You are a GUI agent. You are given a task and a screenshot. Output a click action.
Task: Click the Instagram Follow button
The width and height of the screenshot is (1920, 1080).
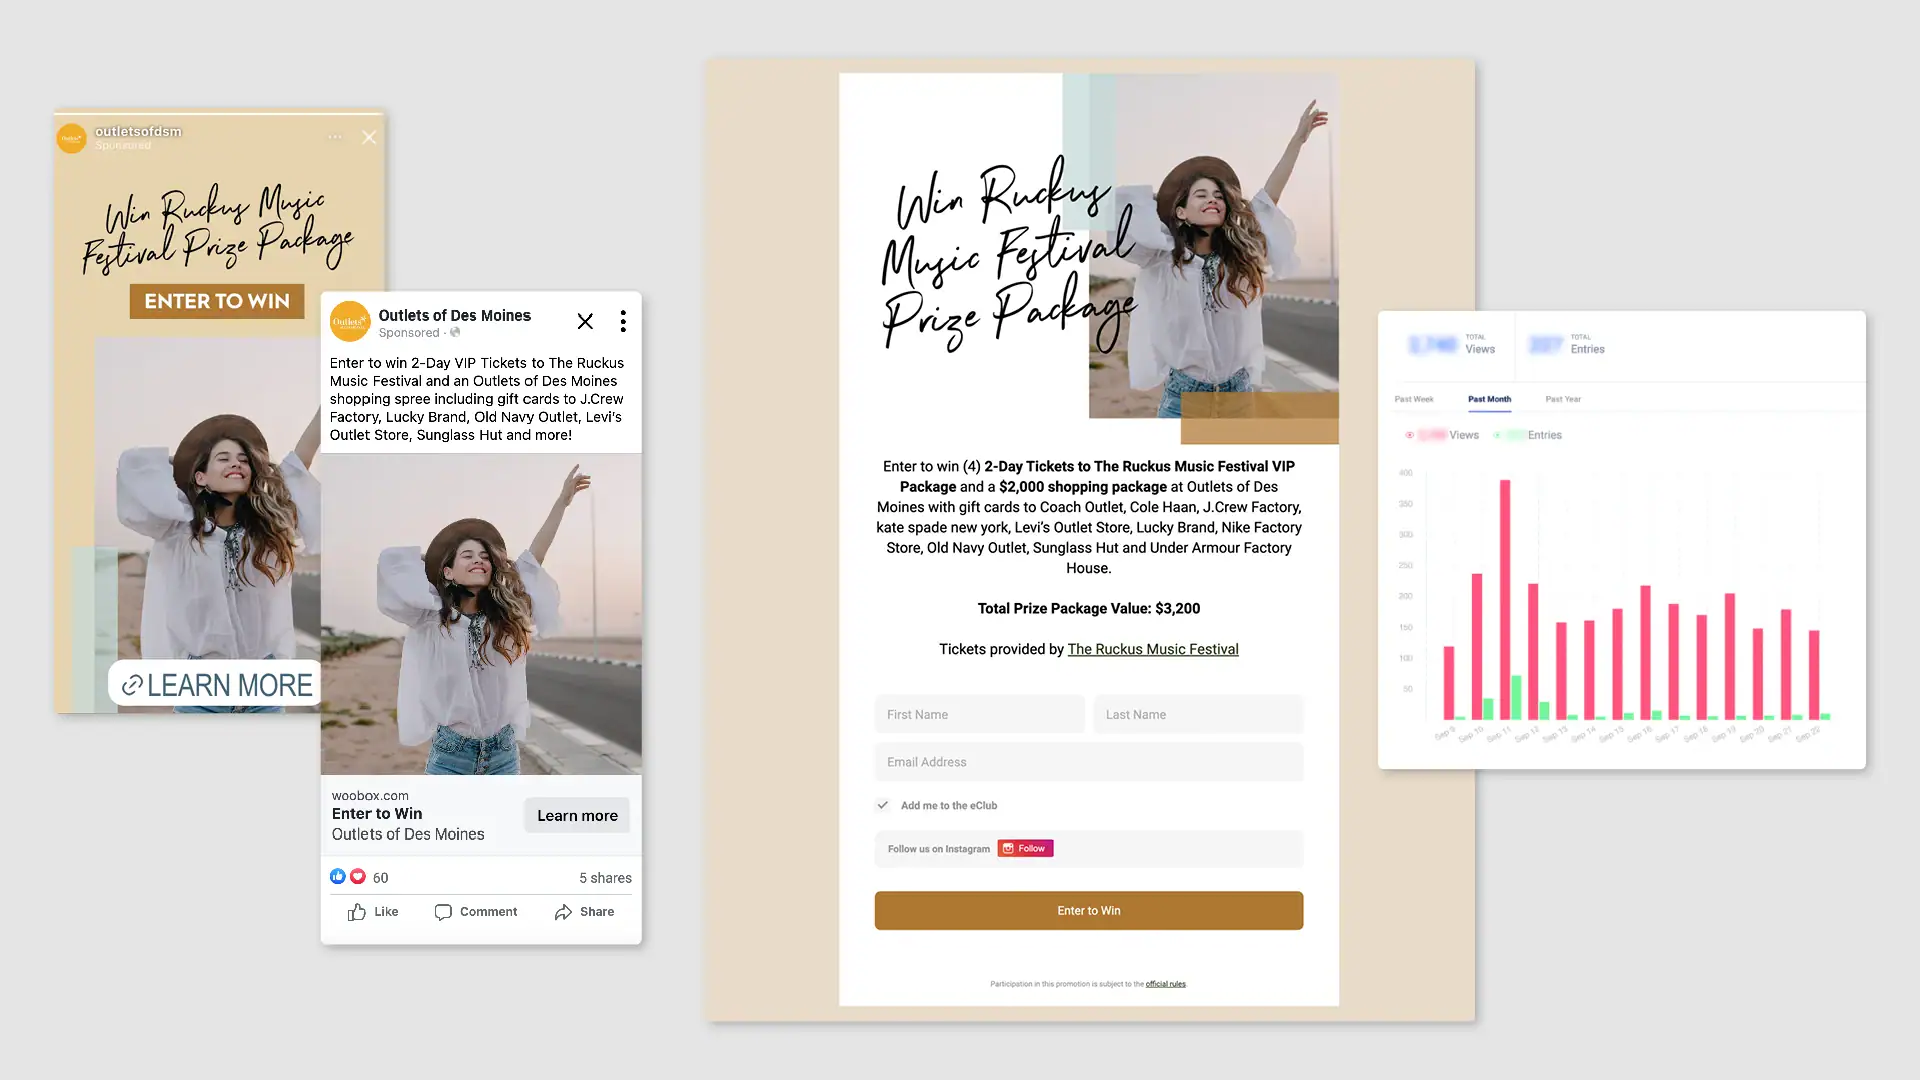tap(1025, 849)
